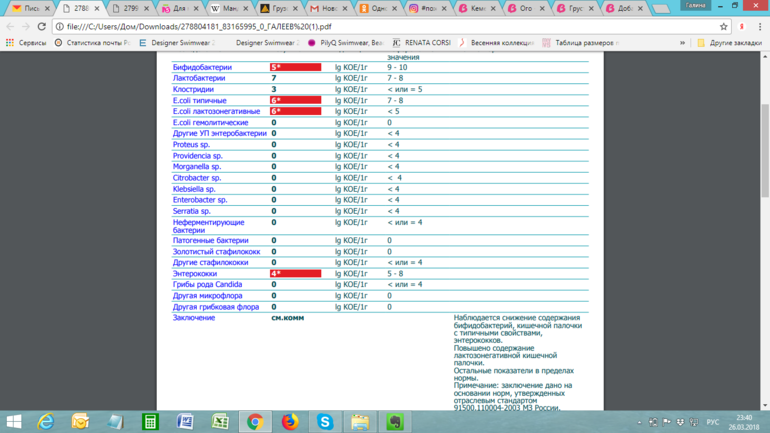Reload the PDF page
Viewport: 770px width, 433px height.
tap(41, 27)
